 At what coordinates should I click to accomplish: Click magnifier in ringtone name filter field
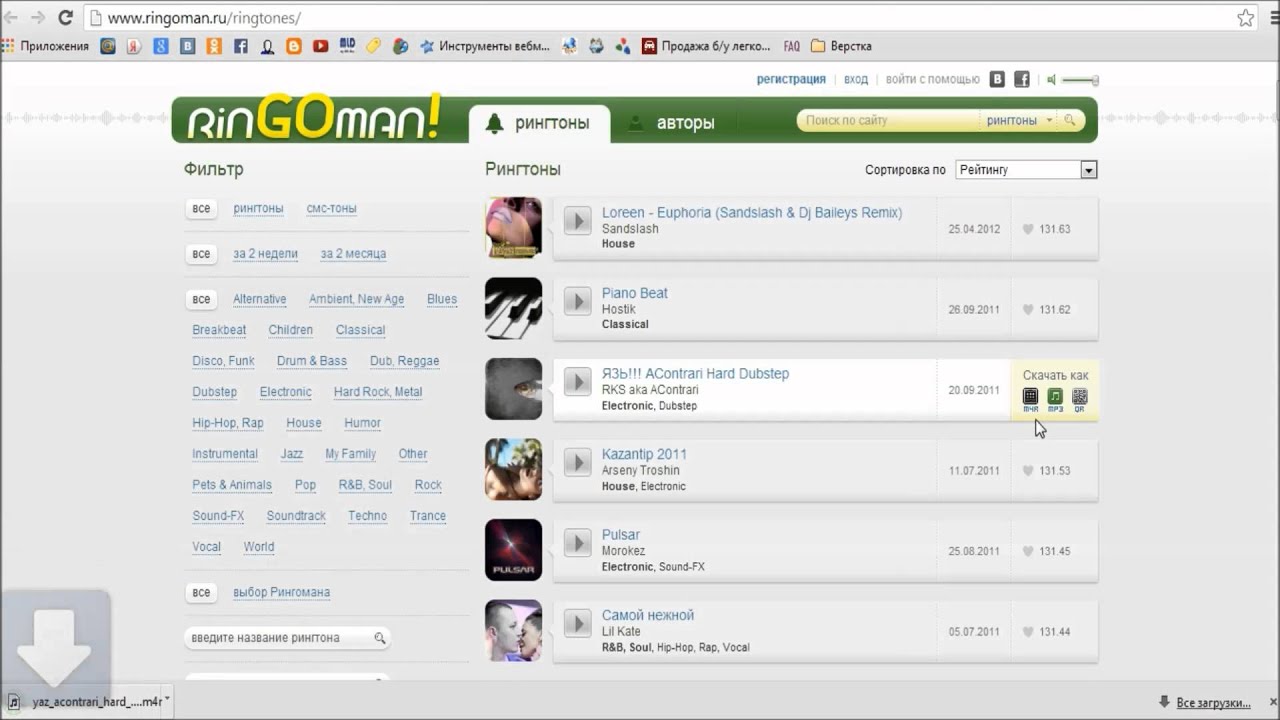pyautogui.click(x=380, y=638)
